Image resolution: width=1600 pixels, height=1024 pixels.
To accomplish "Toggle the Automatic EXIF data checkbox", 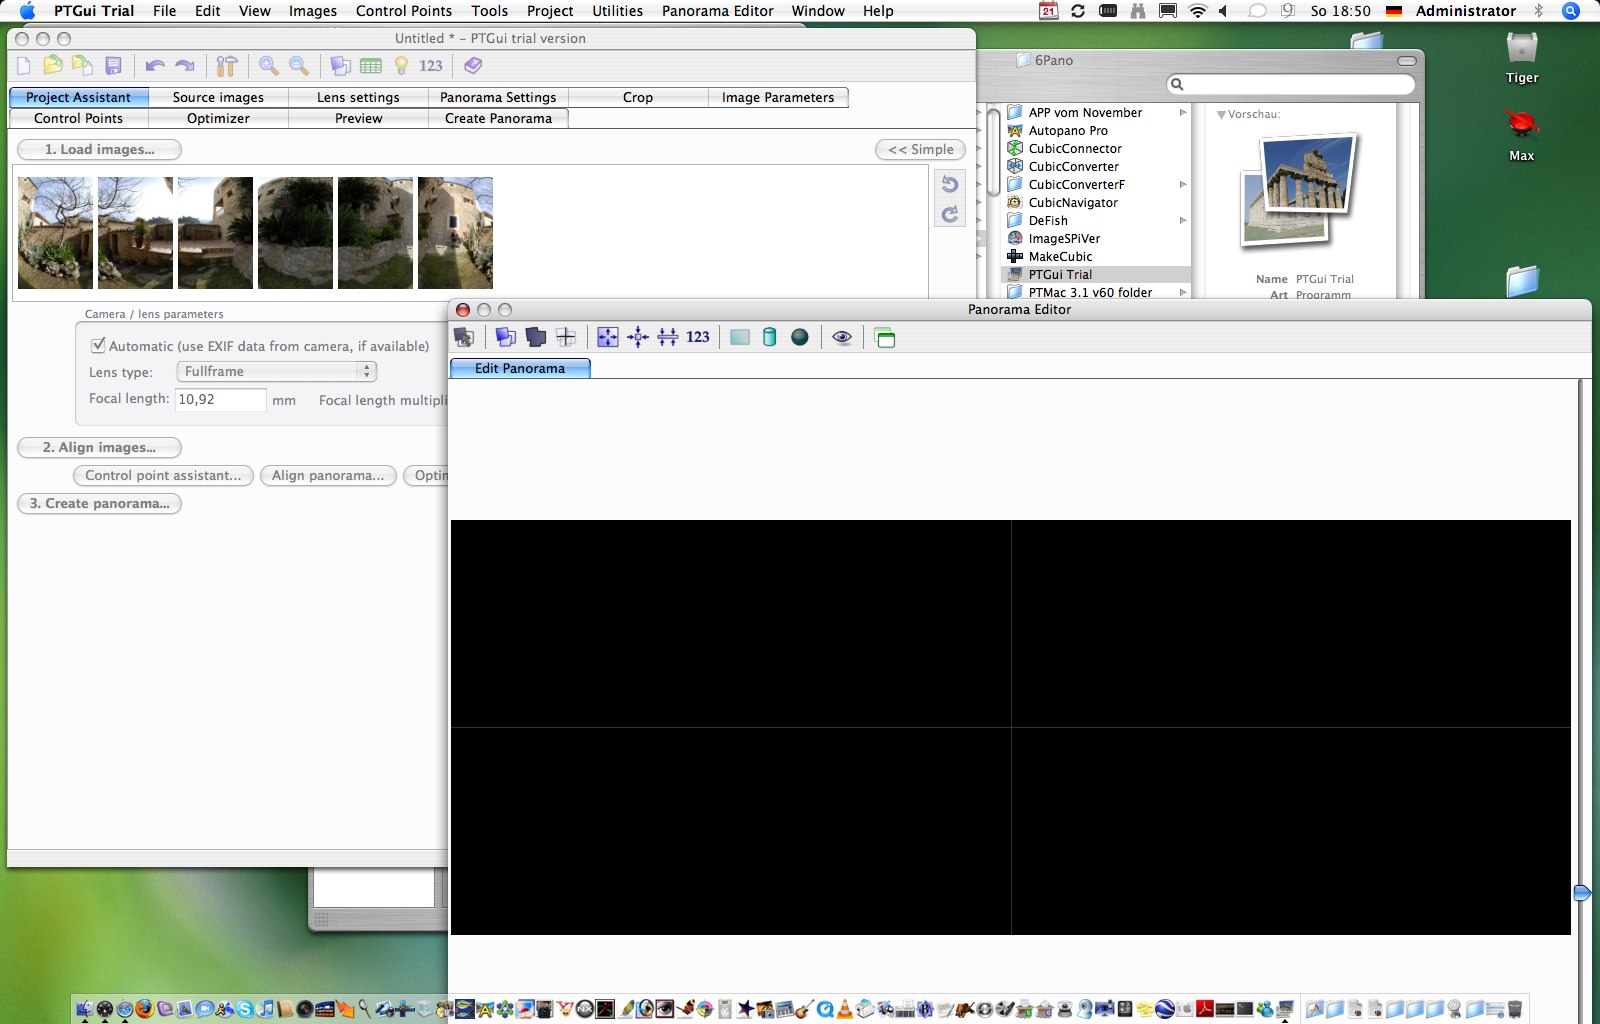I will click(x=98, y=345).
